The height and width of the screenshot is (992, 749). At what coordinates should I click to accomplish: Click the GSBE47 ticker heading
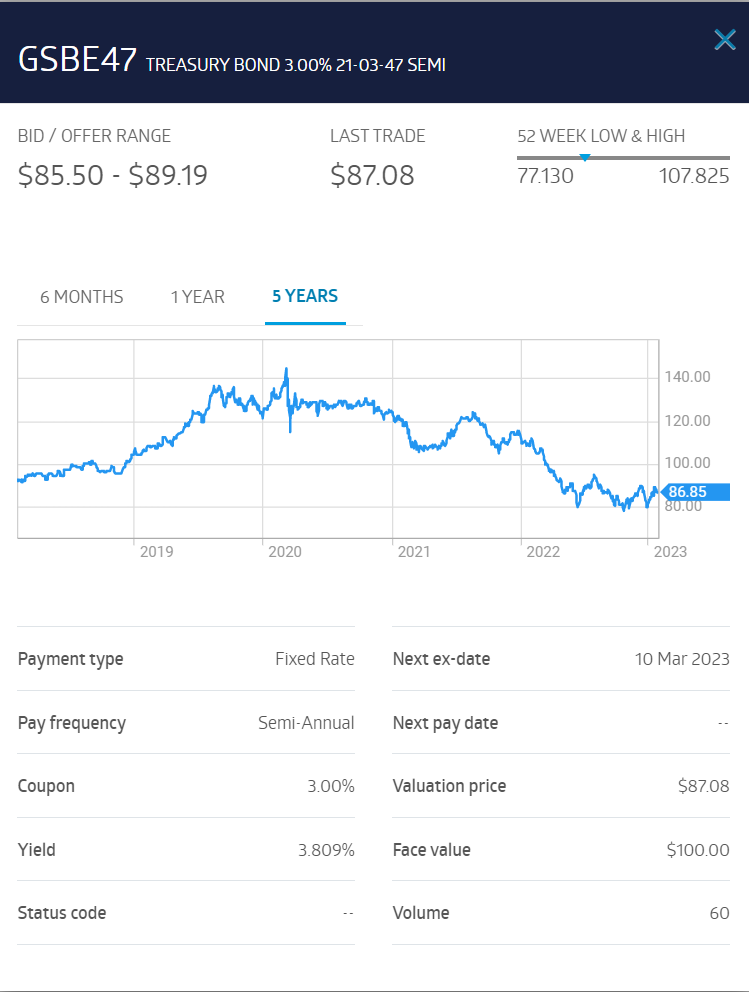coord(77,60)
